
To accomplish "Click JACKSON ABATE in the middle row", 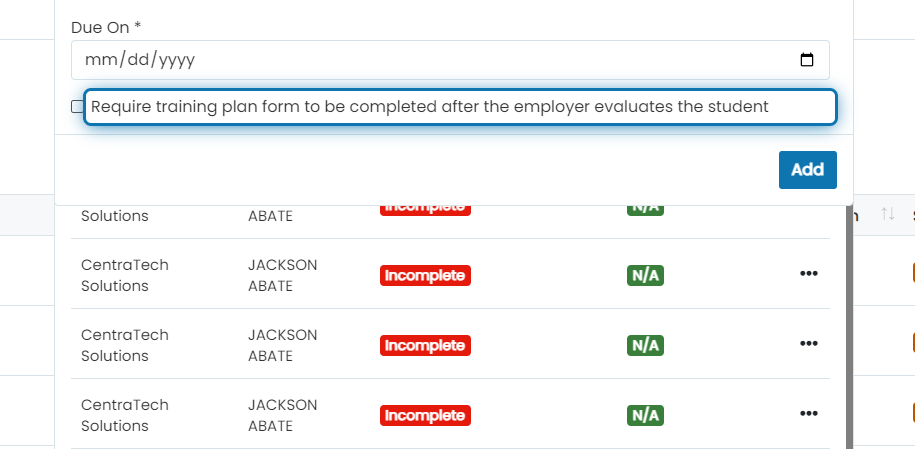I will coord(282,345).
